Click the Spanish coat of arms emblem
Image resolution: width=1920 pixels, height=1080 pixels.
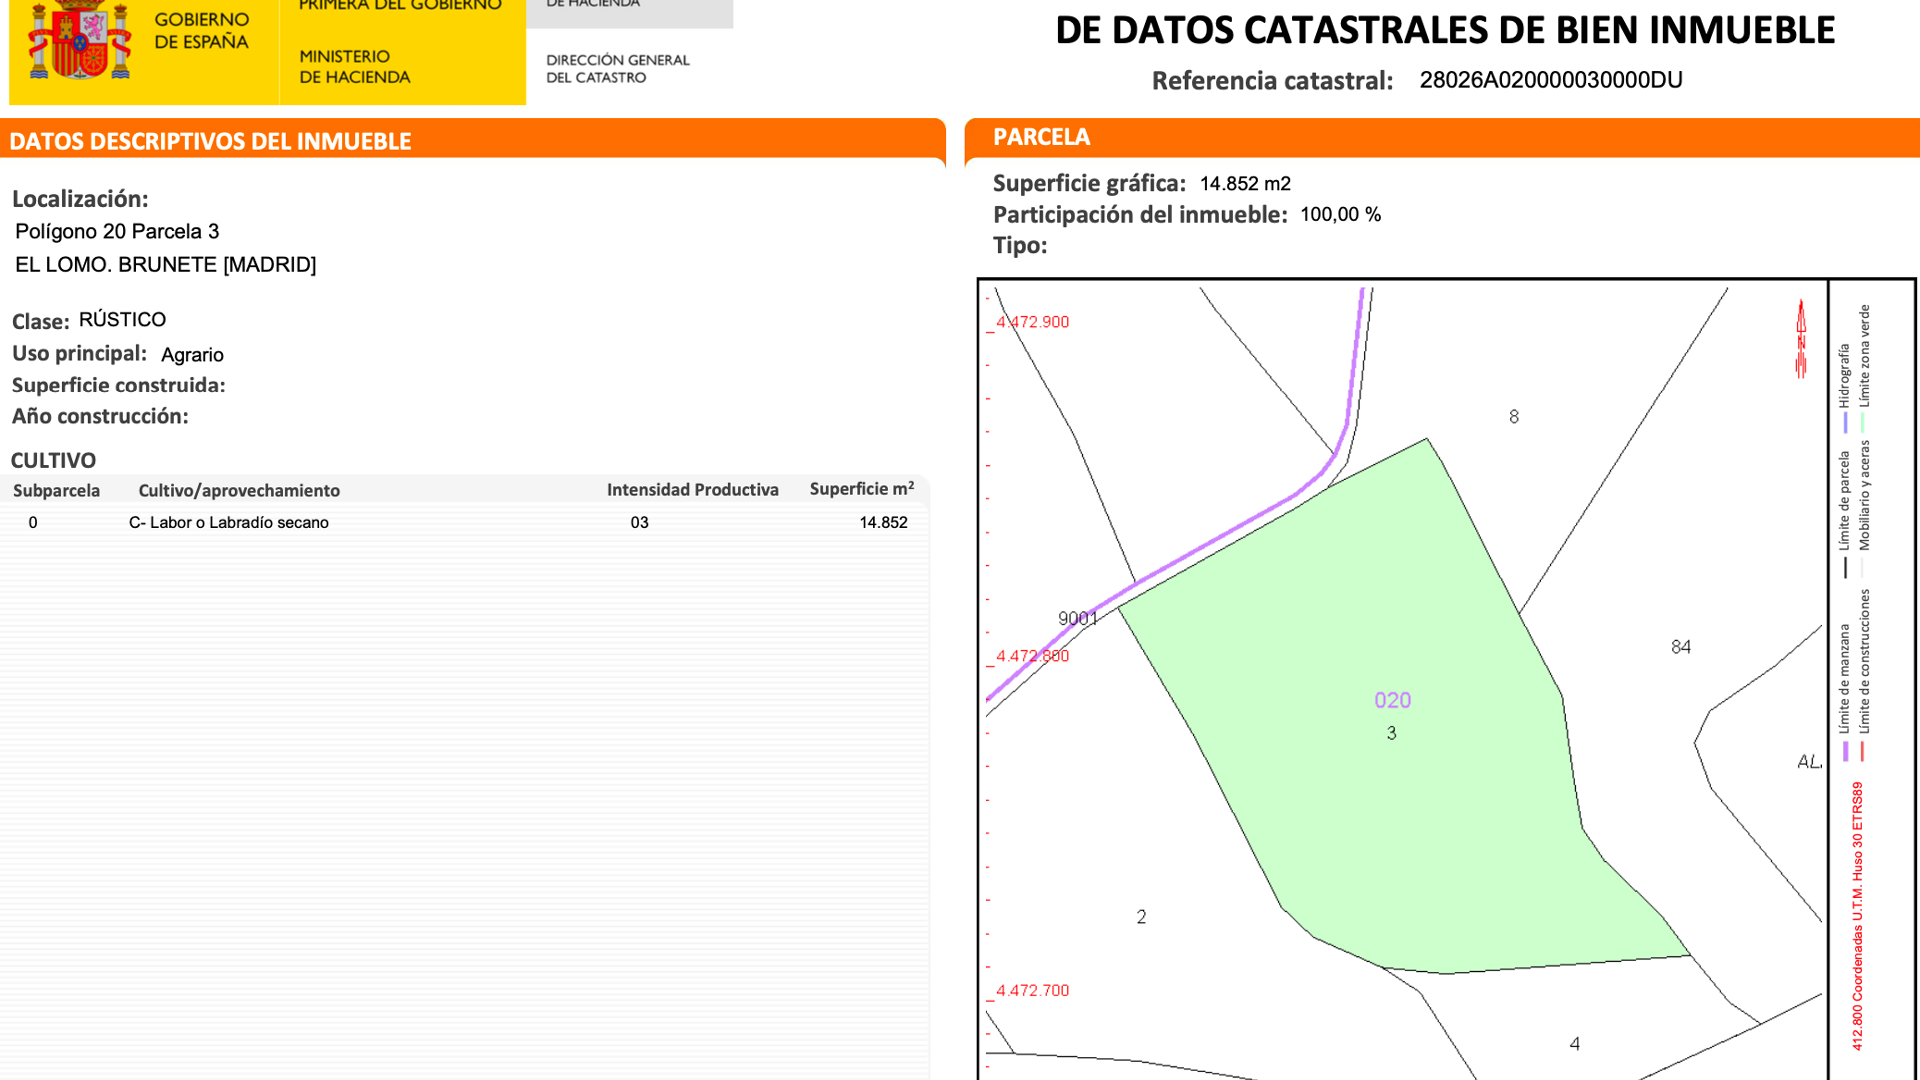tap(79, 40)
